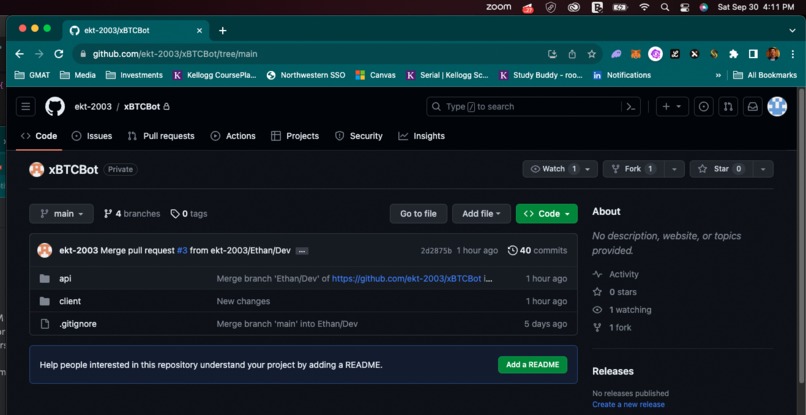Open the client folder

(70, 301)
